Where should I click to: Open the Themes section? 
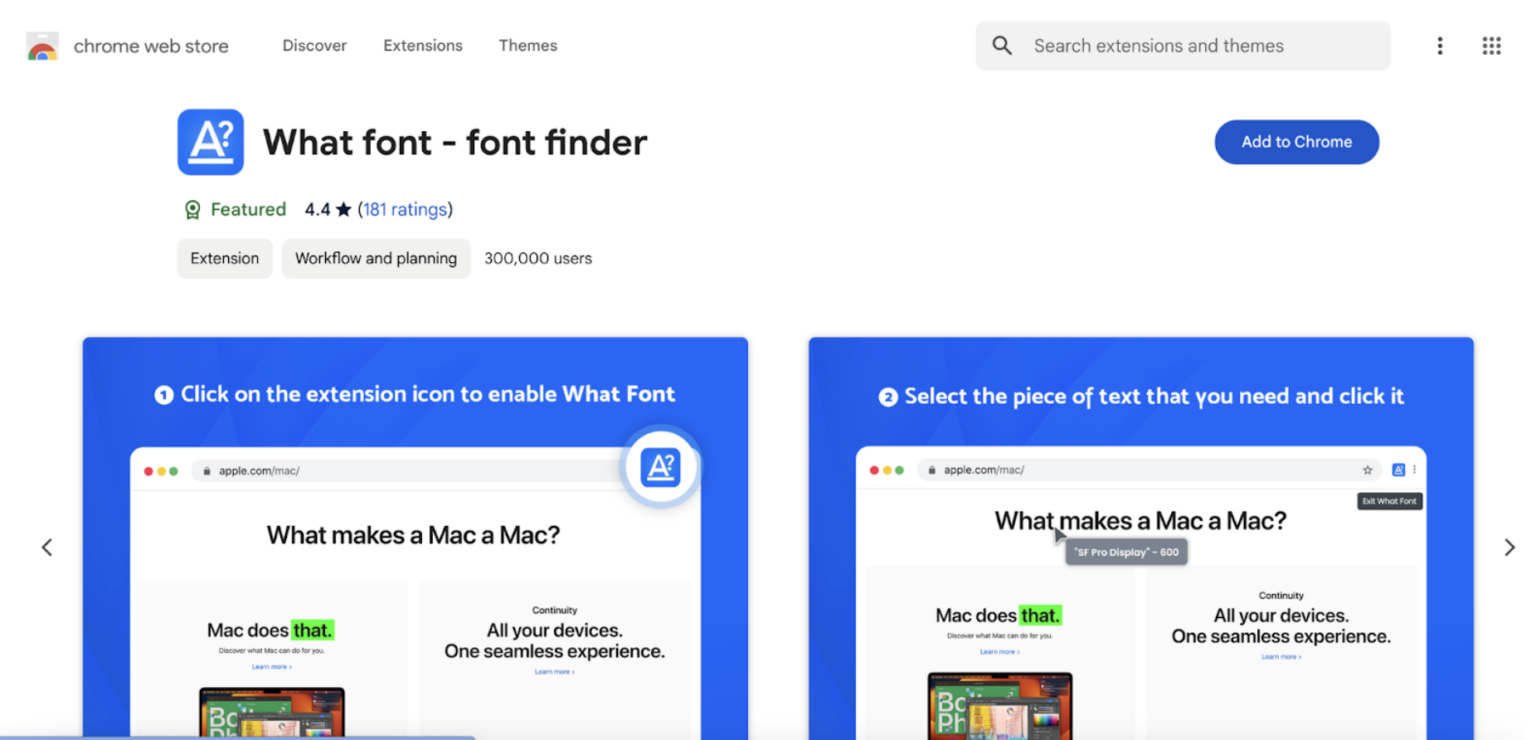pos(527,45)
